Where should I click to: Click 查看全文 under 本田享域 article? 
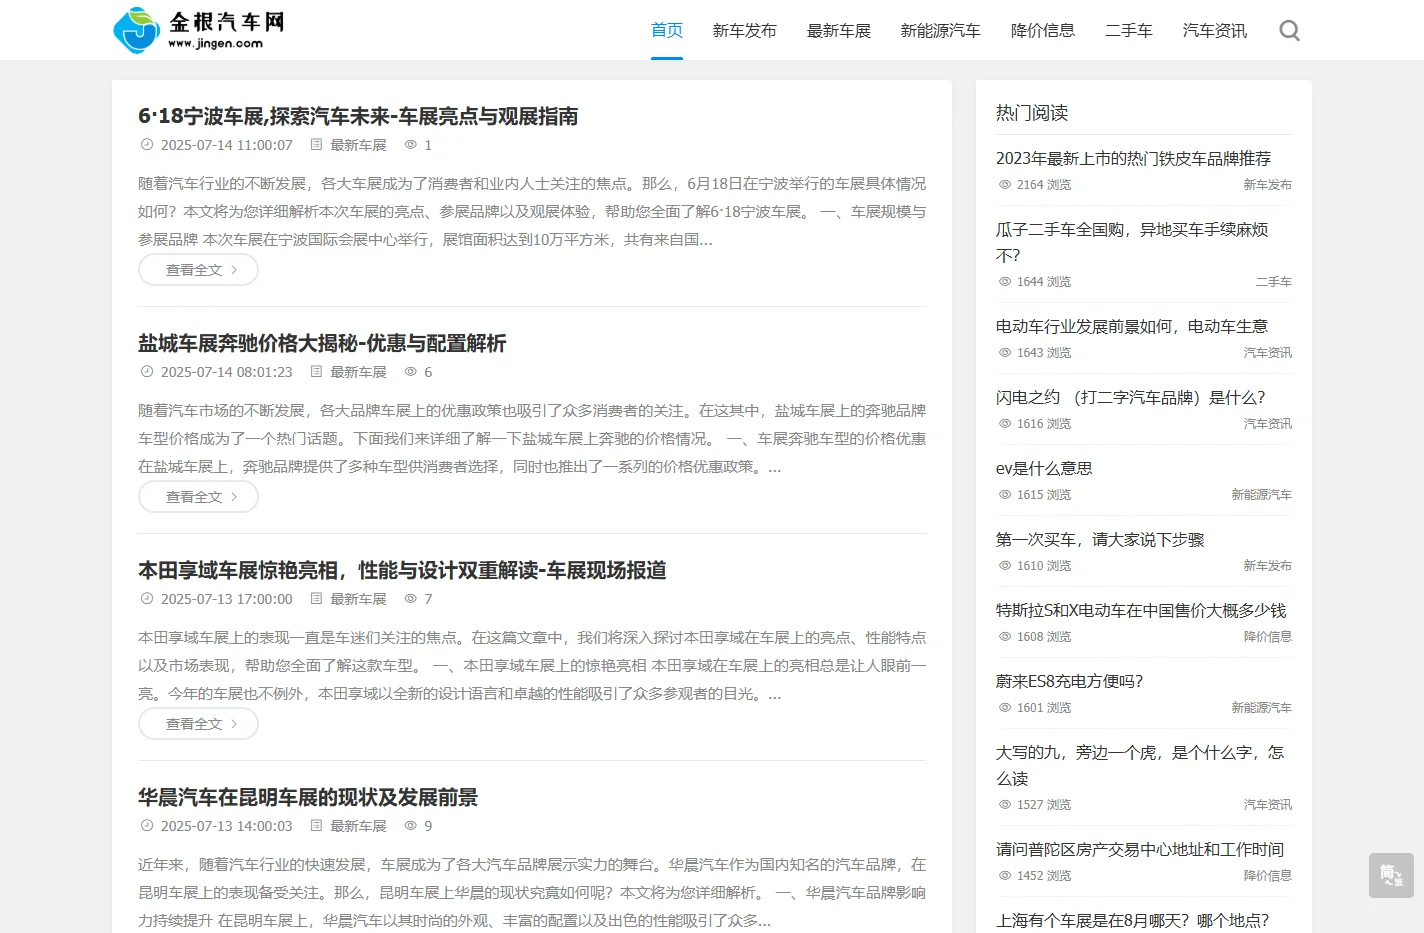[198, 724]
